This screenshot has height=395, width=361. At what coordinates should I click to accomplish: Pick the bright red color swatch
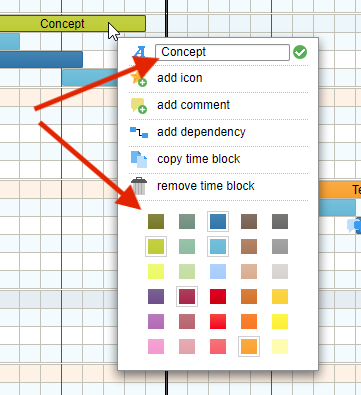click(218, 321)
